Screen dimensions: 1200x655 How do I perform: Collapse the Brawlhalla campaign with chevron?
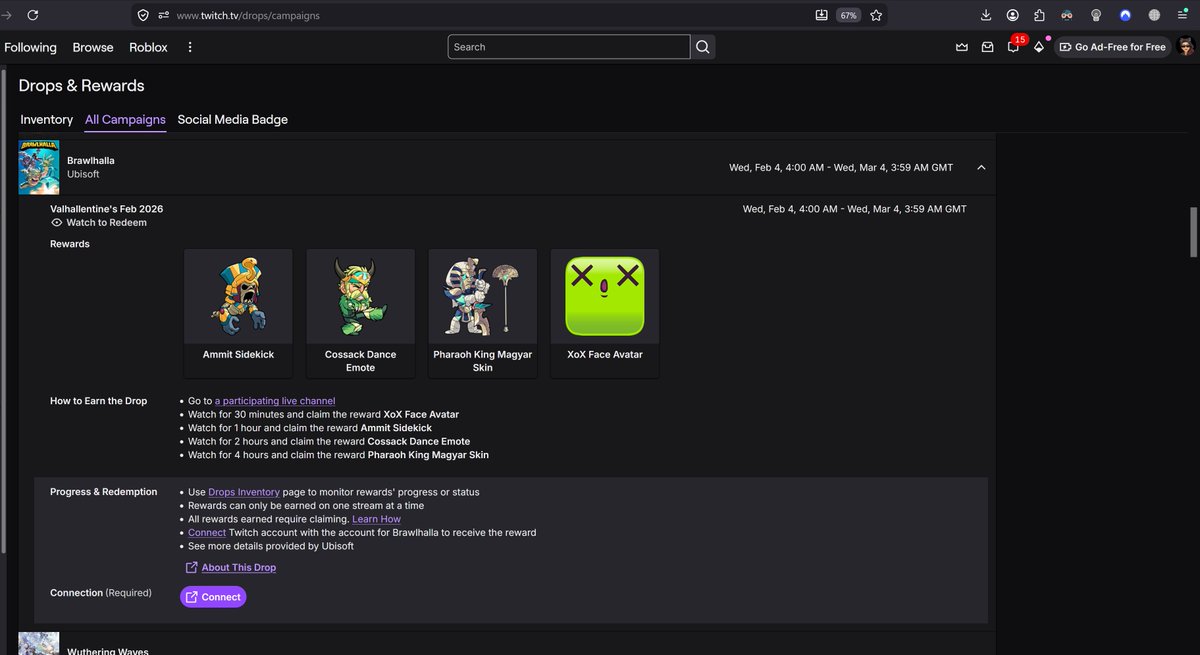pyautogui.click(x=981, y=167)
